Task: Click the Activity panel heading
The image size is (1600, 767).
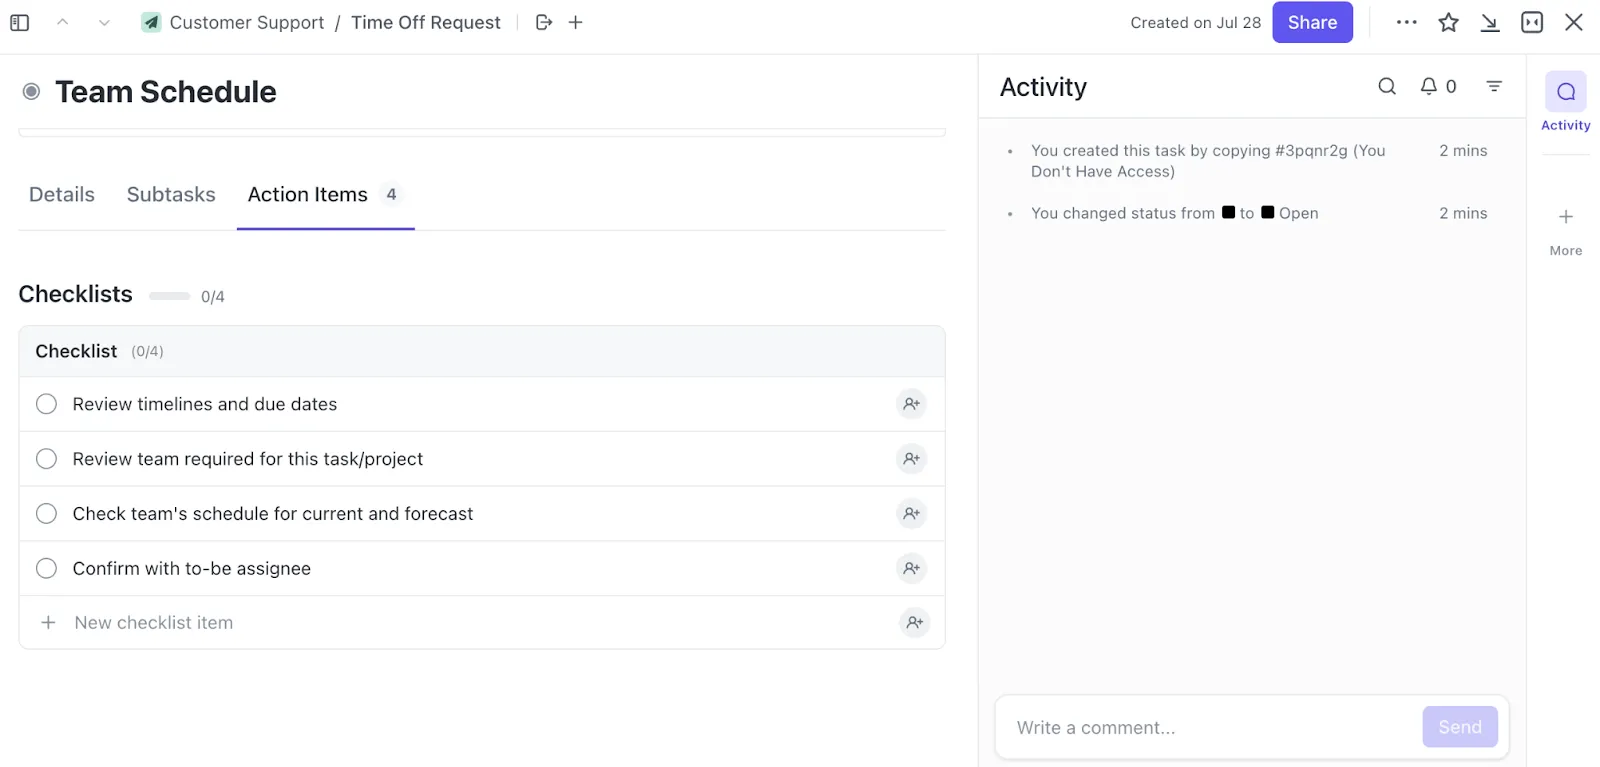Action: [1043, 87]
